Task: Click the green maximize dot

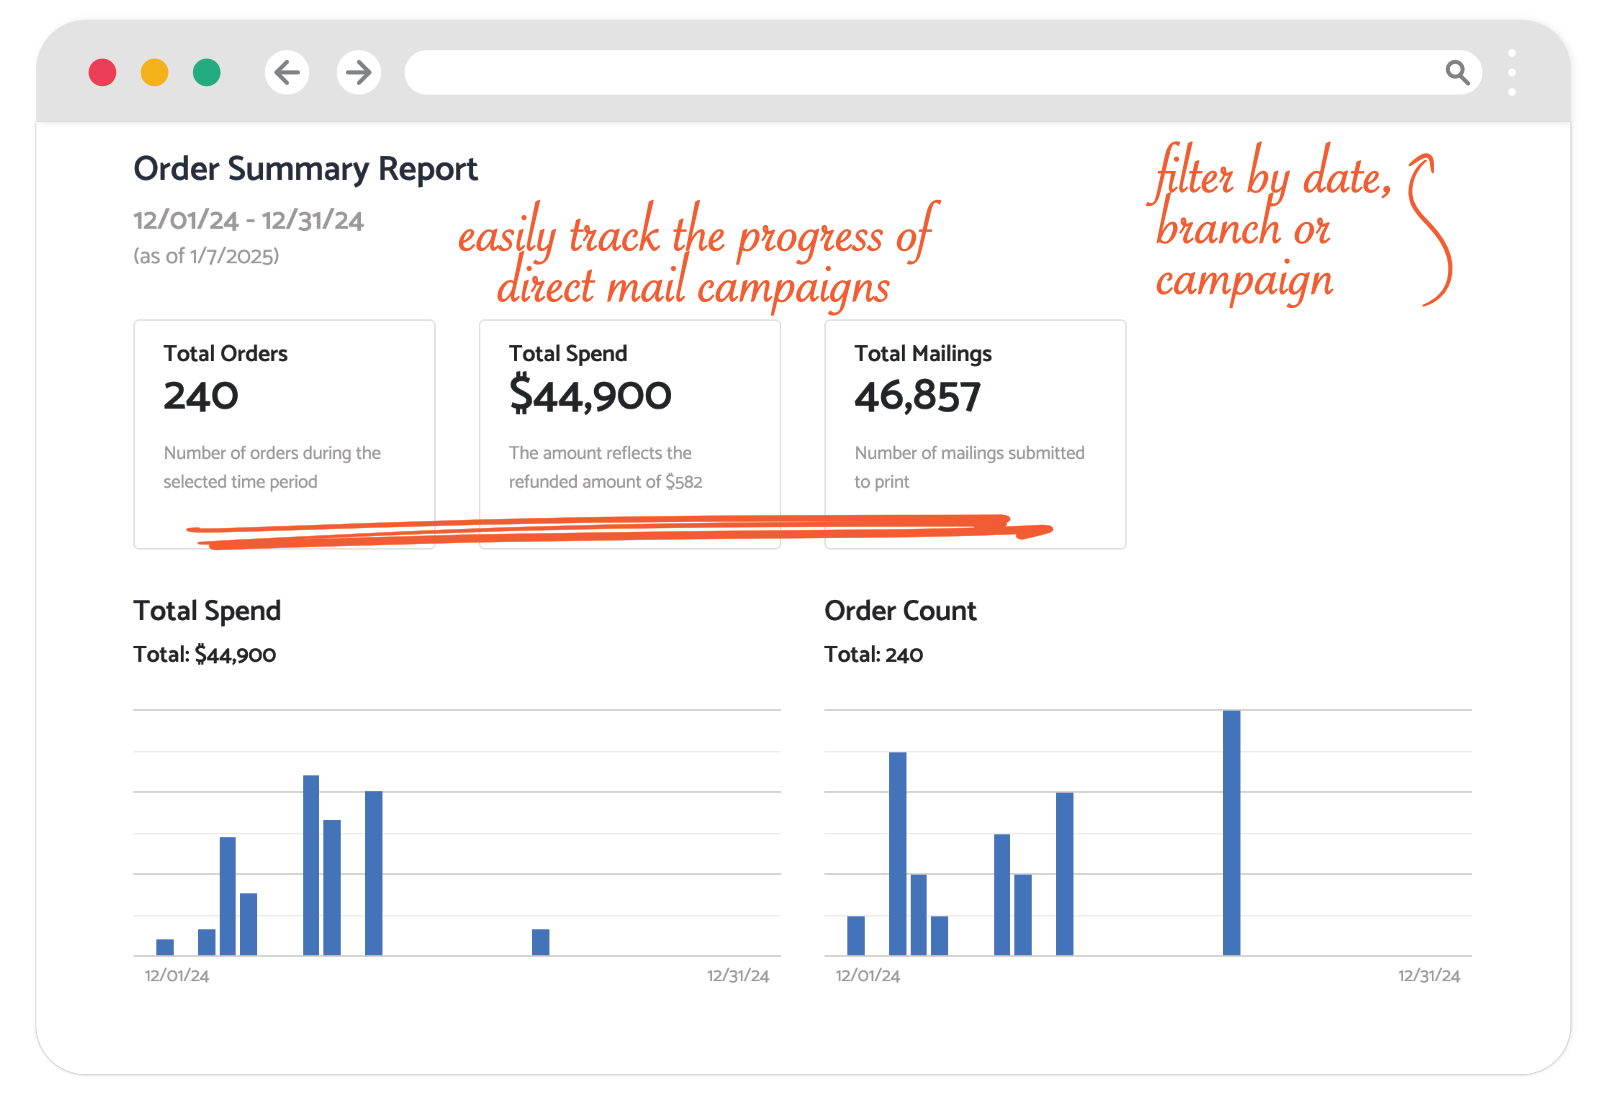Action: coord(206,72)
